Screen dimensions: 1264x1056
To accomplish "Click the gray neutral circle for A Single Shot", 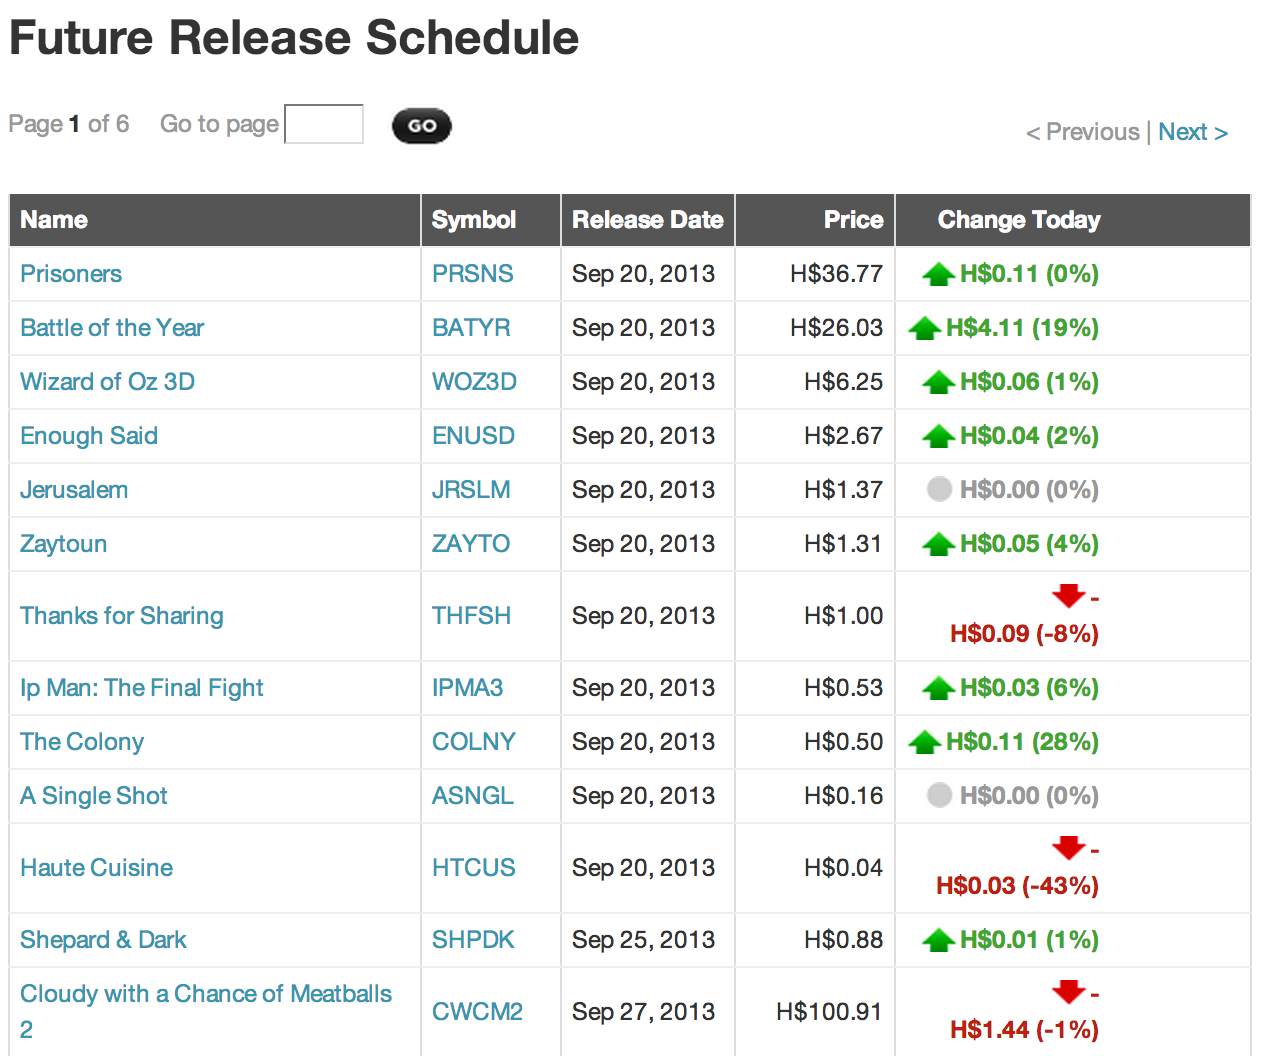I will pos(938,796).
